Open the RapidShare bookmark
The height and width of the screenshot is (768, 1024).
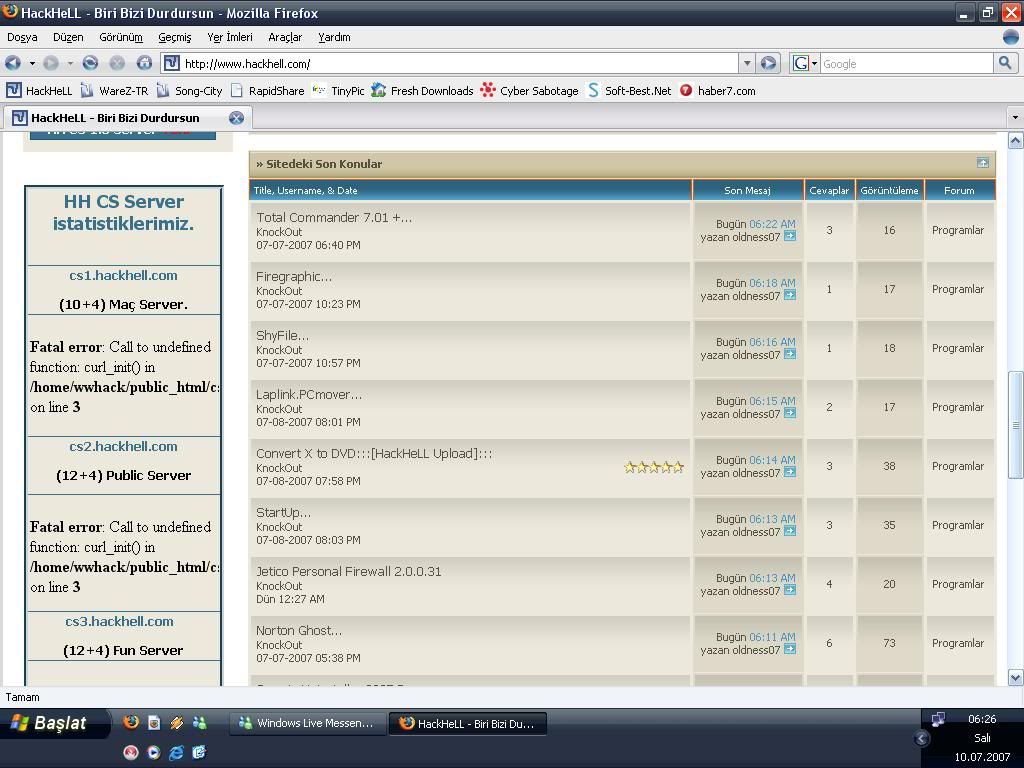(268, 91)
